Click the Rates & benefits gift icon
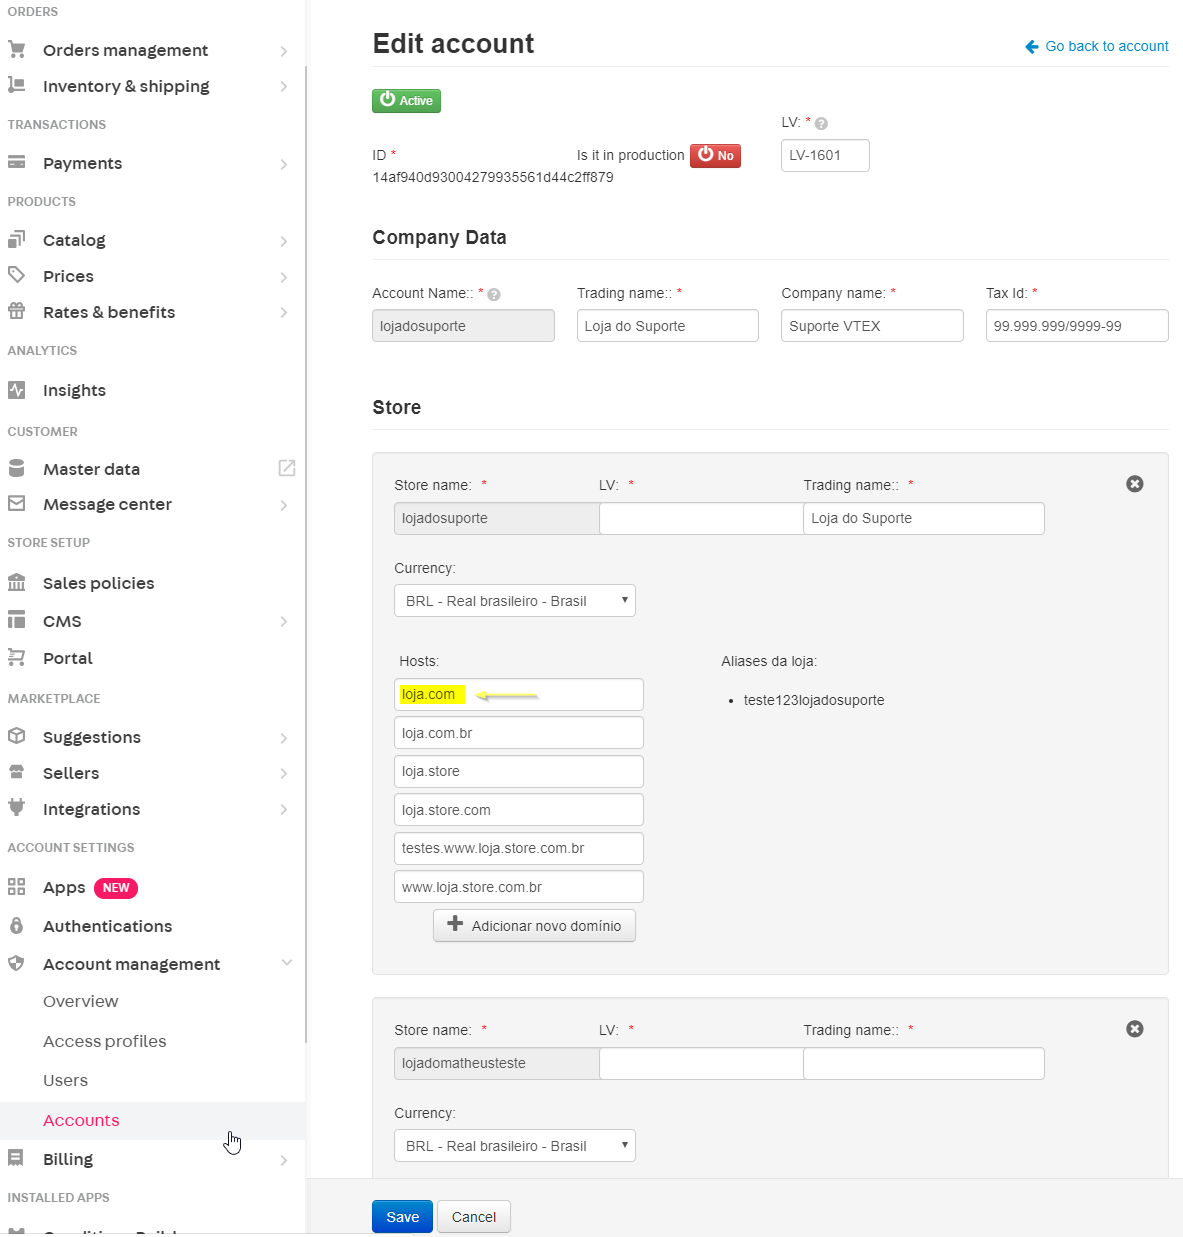 point(17,311)
